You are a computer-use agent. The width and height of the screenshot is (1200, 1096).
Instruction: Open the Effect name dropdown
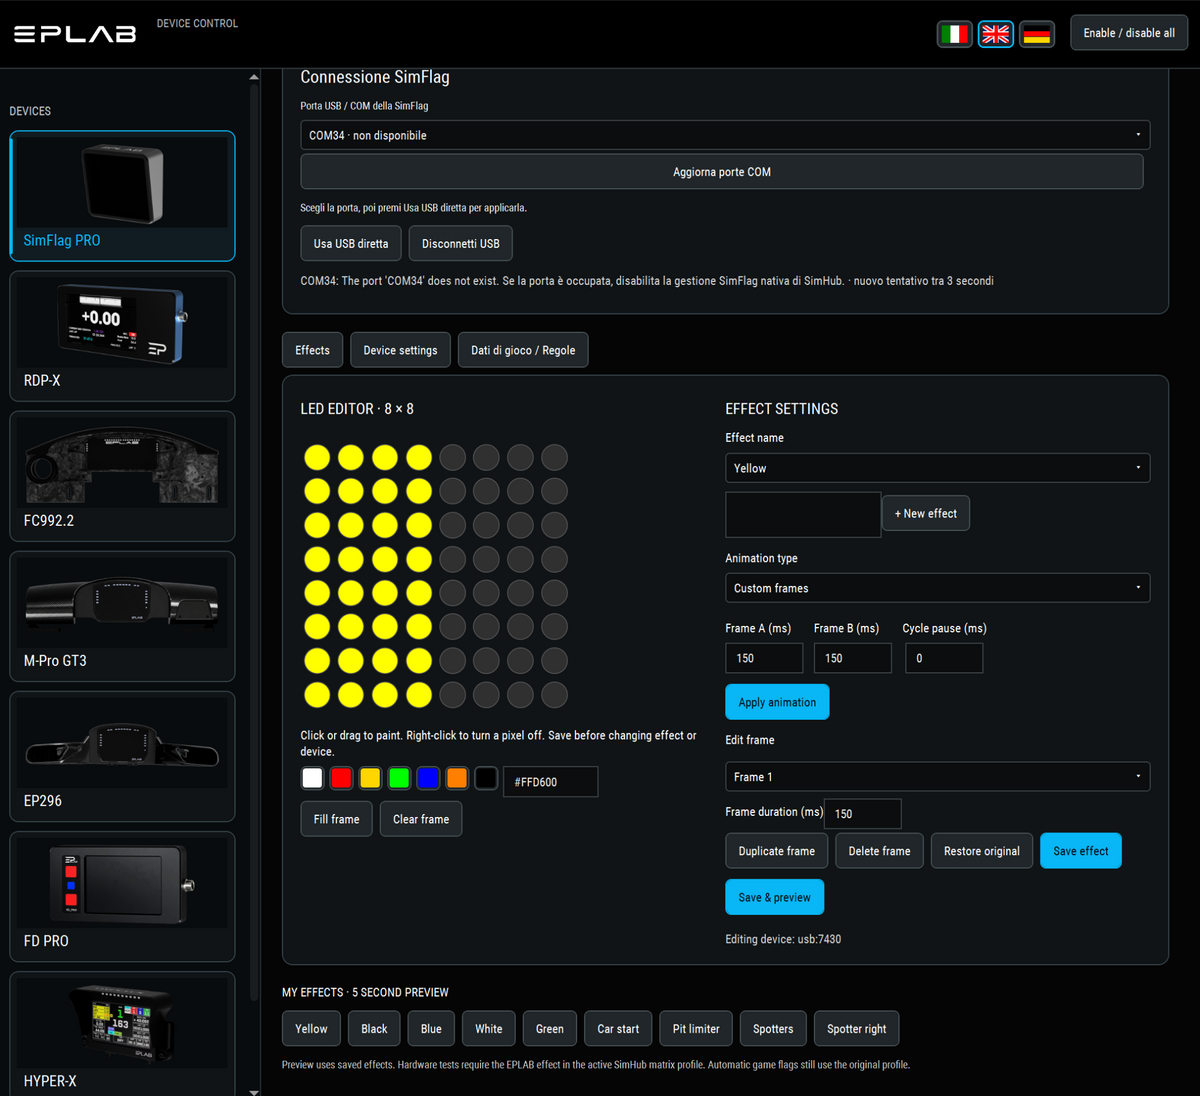(937, 468)
